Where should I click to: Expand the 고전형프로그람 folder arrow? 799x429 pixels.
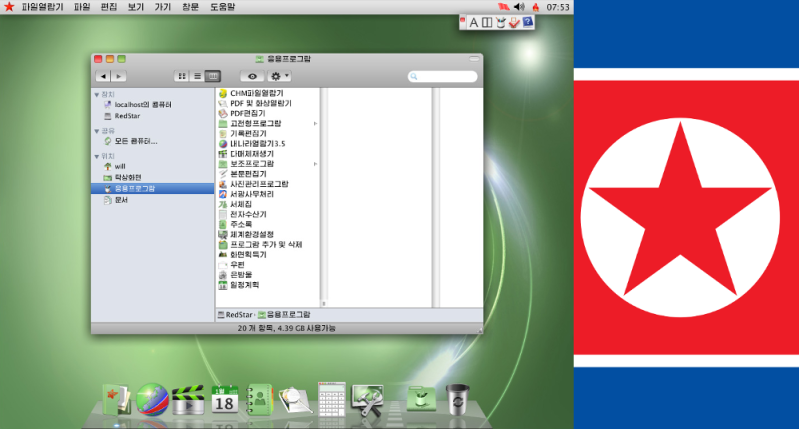tap(315, 124)
